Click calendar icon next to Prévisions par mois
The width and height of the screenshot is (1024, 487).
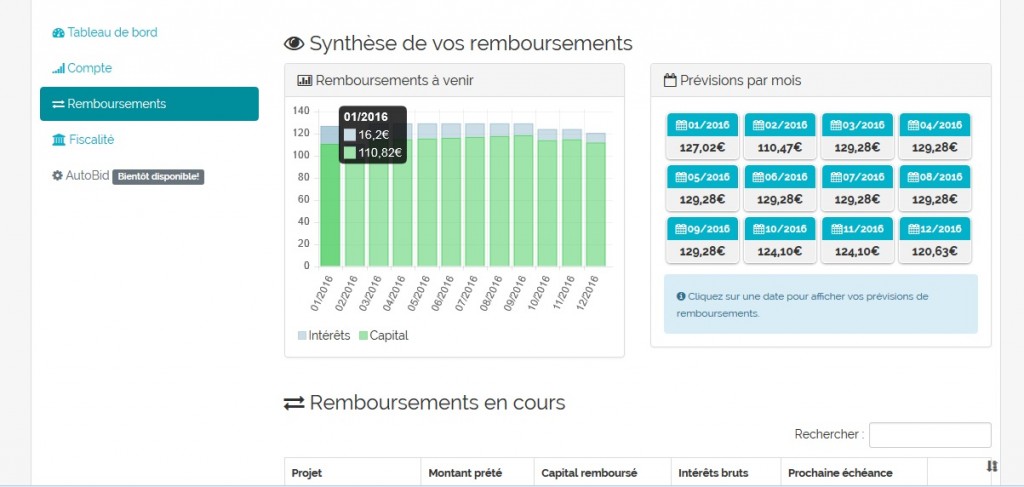point(670,80)
